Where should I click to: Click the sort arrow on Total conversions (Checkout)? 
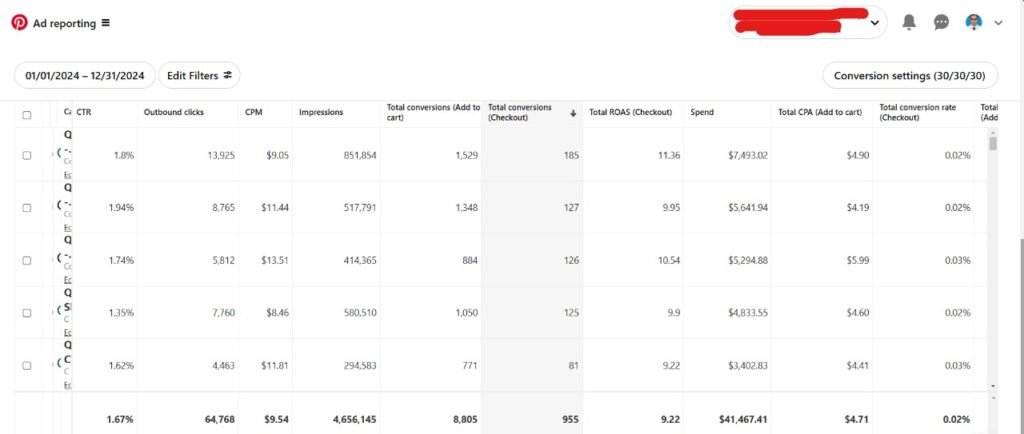coord(573,113)
